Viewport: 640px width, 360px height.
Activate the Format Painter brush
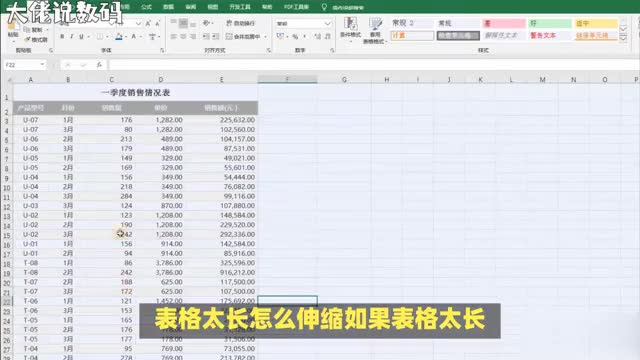(27, 40)
